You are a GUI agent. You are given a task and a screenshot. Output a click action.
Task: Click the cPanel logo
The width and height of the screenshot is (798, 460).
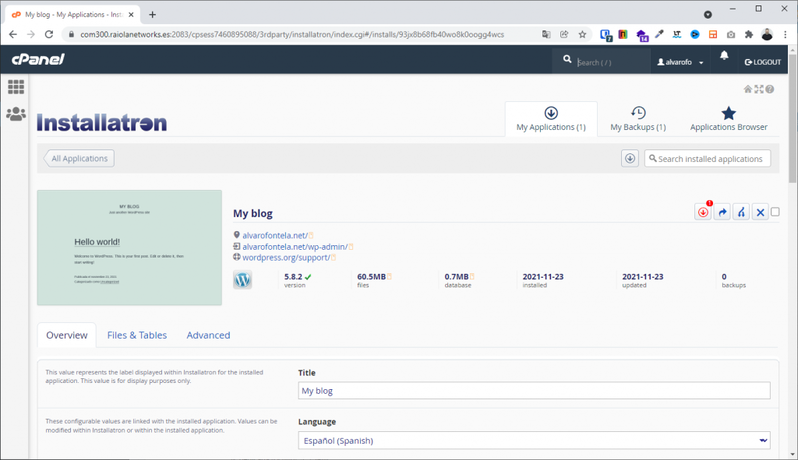(38, 60)
